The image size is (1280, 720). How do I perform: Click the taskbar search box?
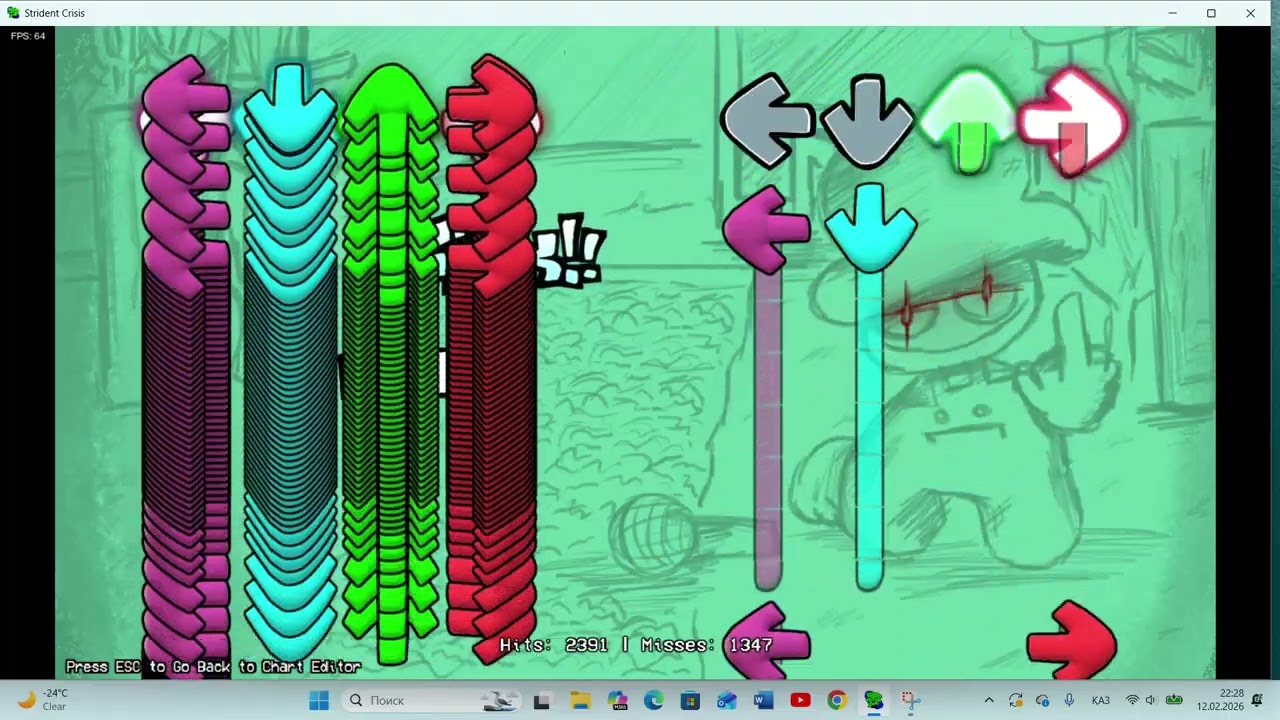[x=433, y=700]
